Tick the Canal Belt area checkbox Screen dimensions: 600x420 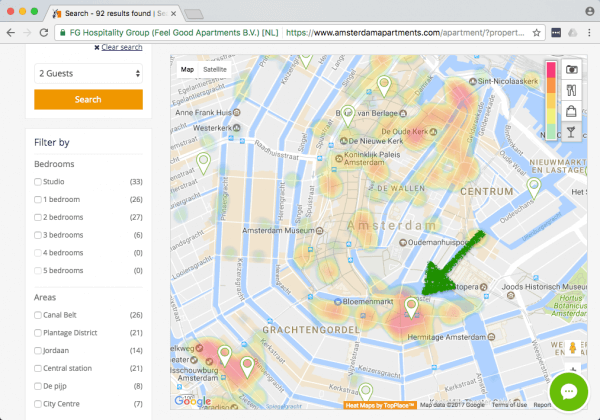(38, 315)
